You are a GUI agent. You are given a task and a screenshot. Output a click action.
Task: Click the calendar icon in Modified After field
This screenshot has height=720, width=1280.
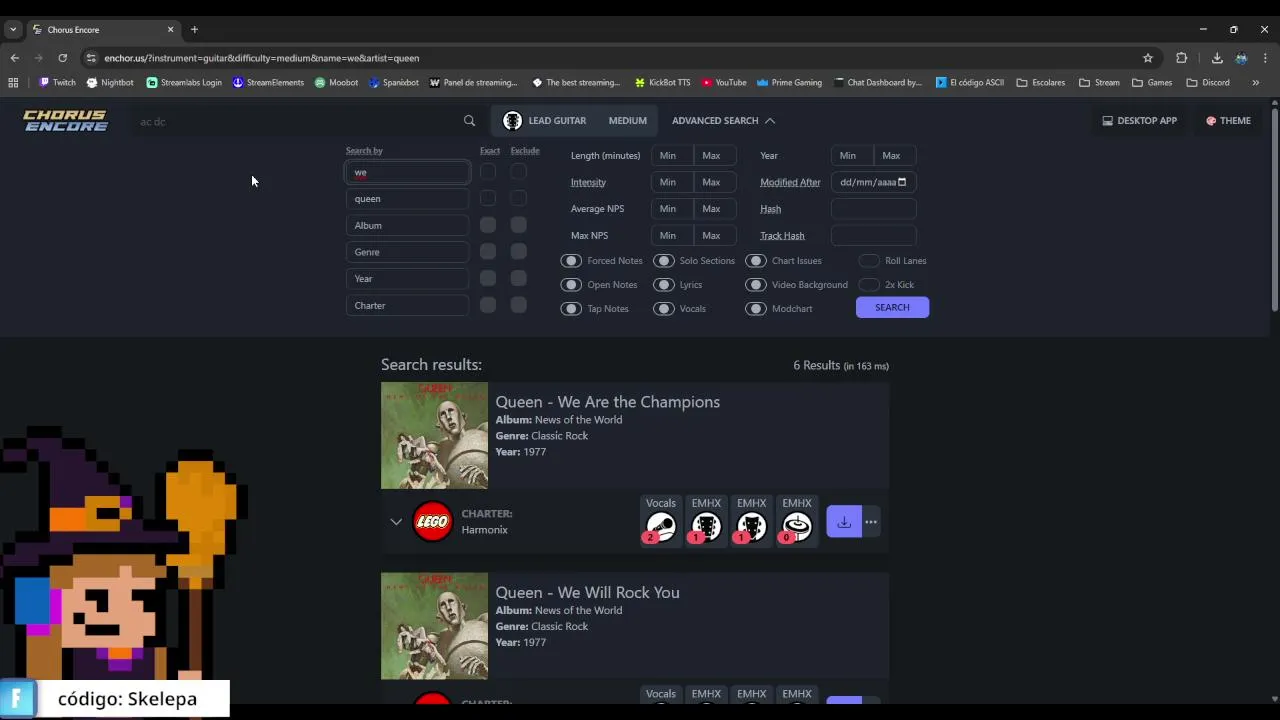tap(902, 182)
